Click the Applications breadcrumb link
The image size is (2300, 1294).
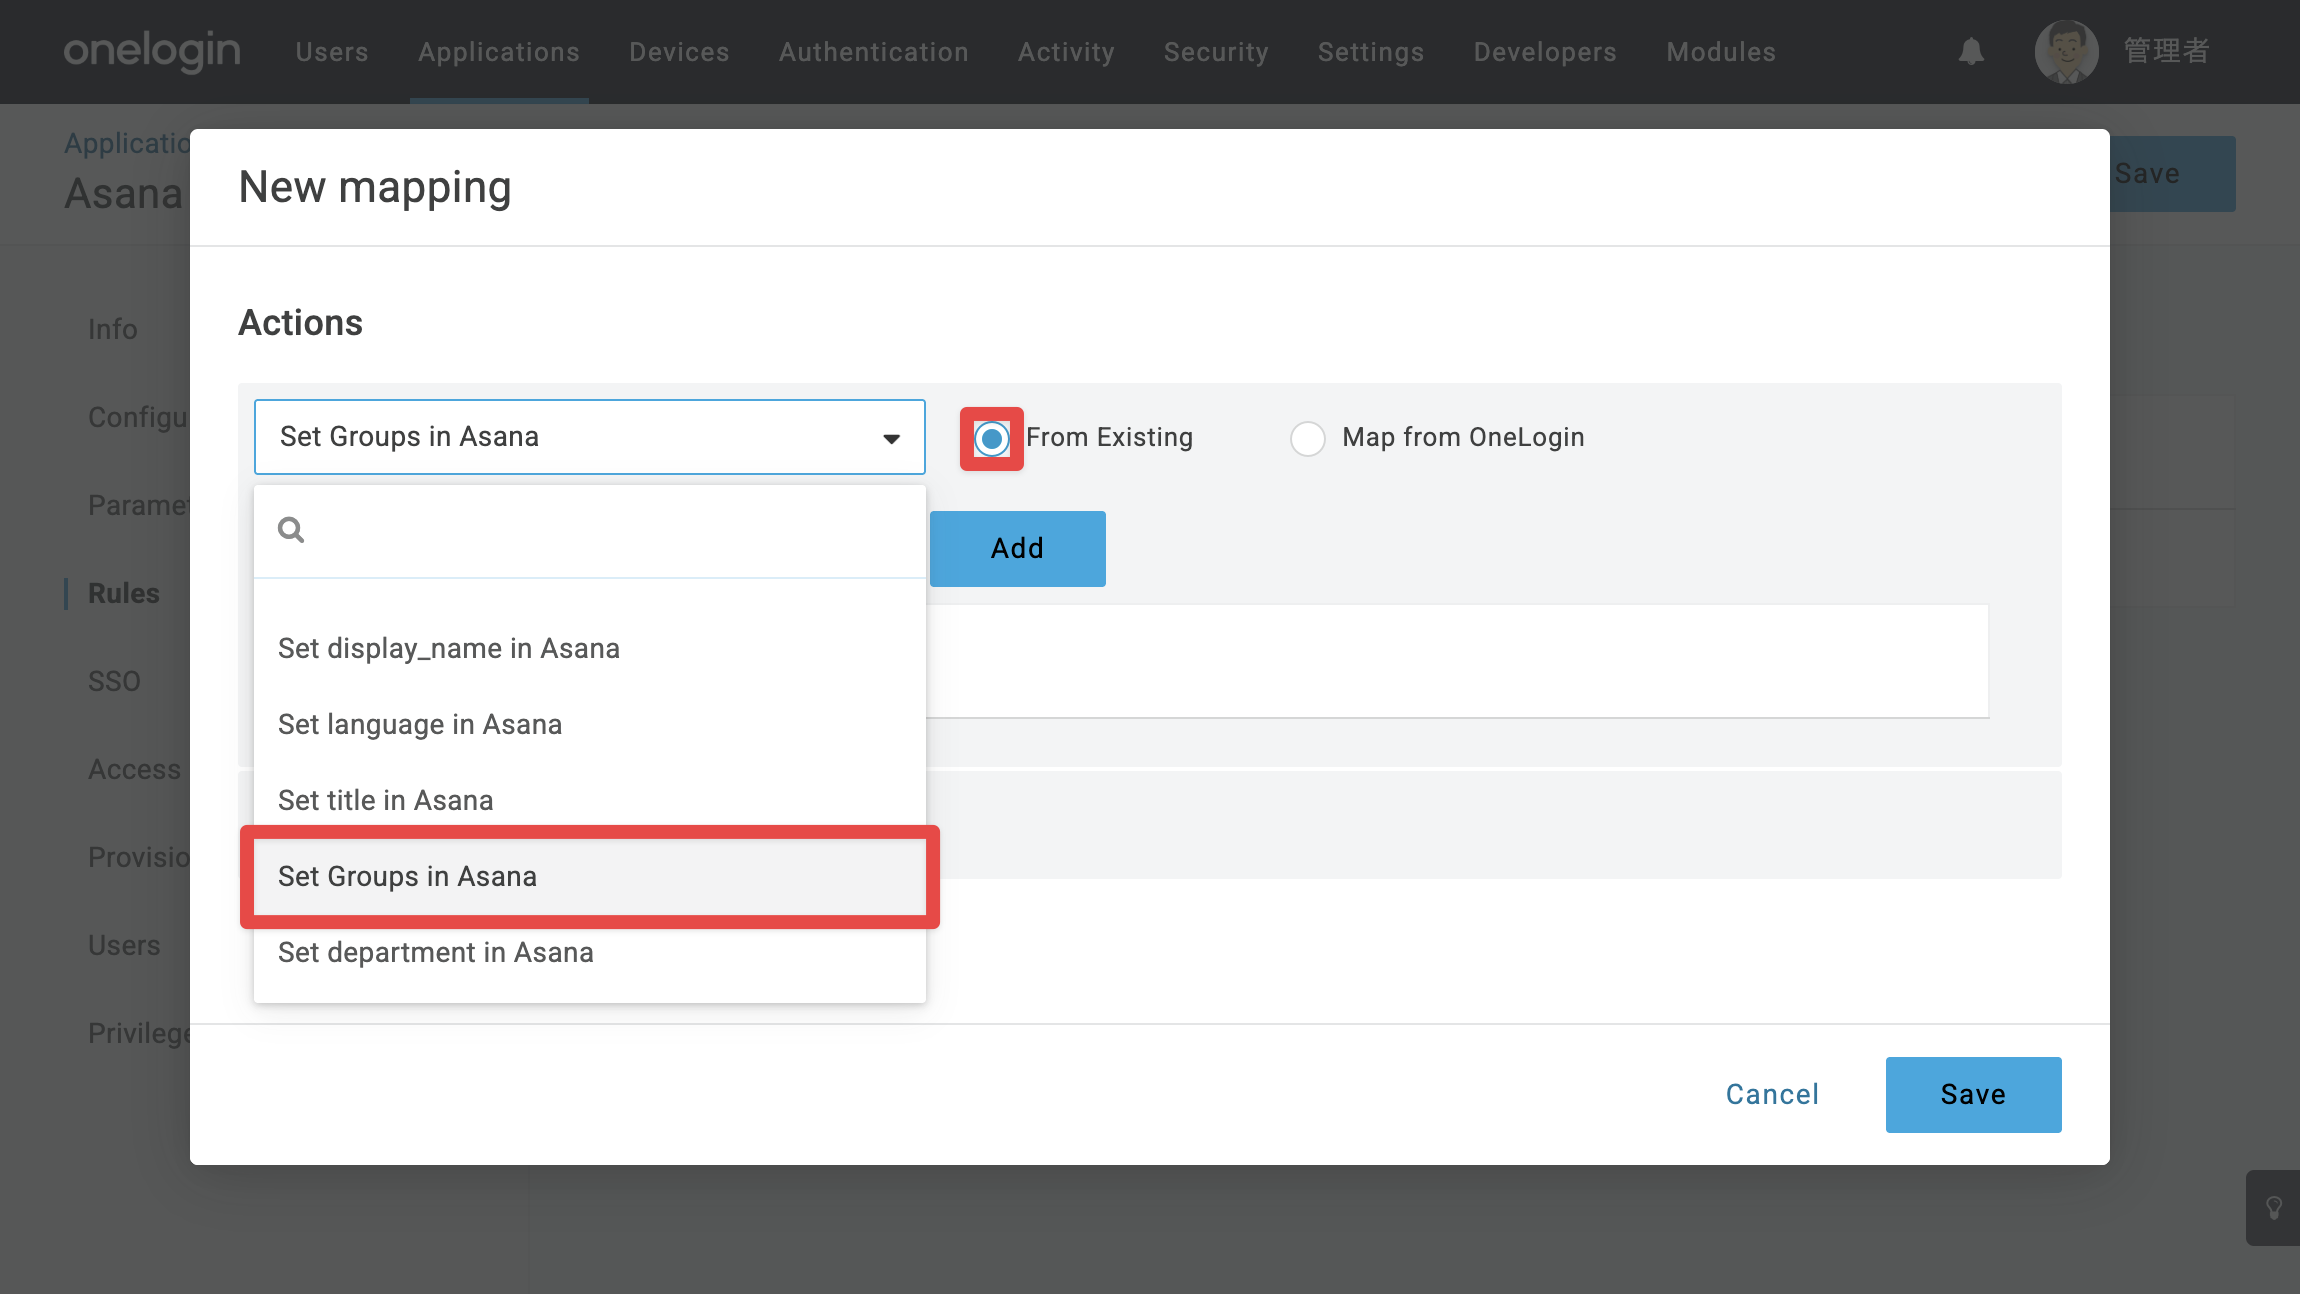click(x=127, y=143)
